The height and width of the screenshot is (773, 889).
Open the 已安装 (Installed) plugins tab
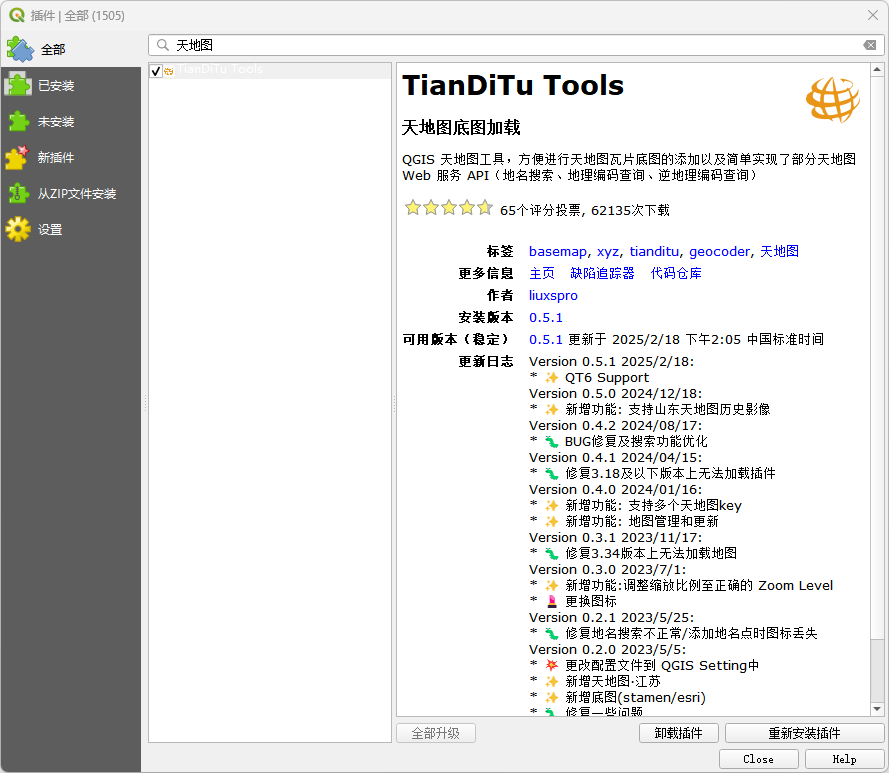[70, 86]
